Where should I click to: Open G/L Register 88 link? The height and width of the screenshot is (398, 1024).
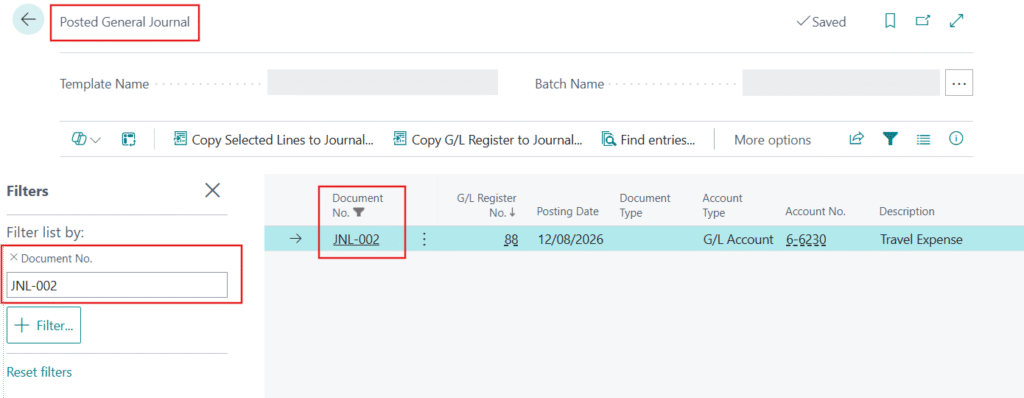tap(511, 239)
